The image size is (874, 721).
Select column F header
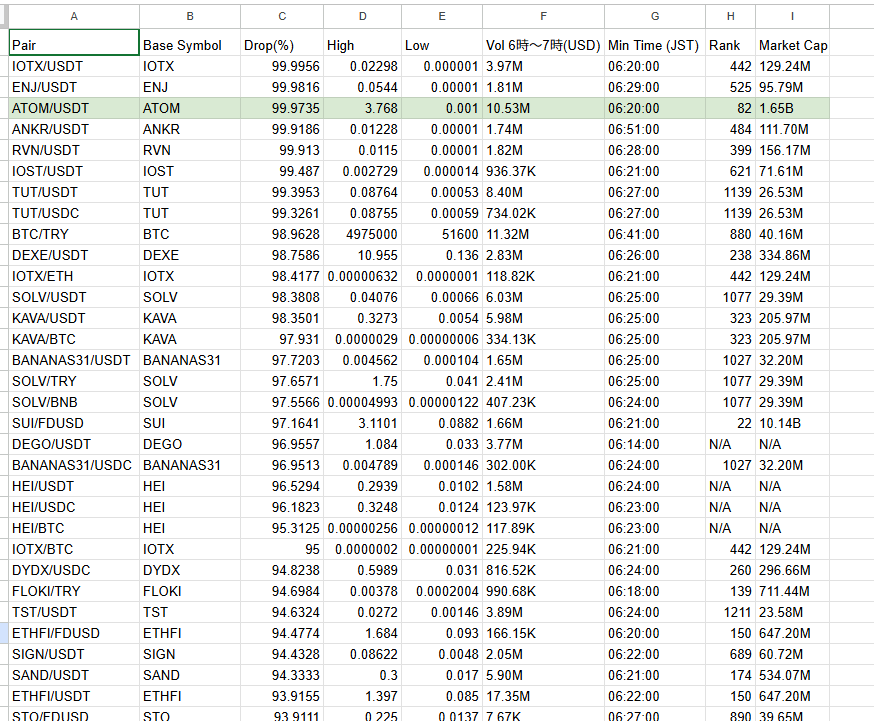pyautogui.click(x=543, y=16)
